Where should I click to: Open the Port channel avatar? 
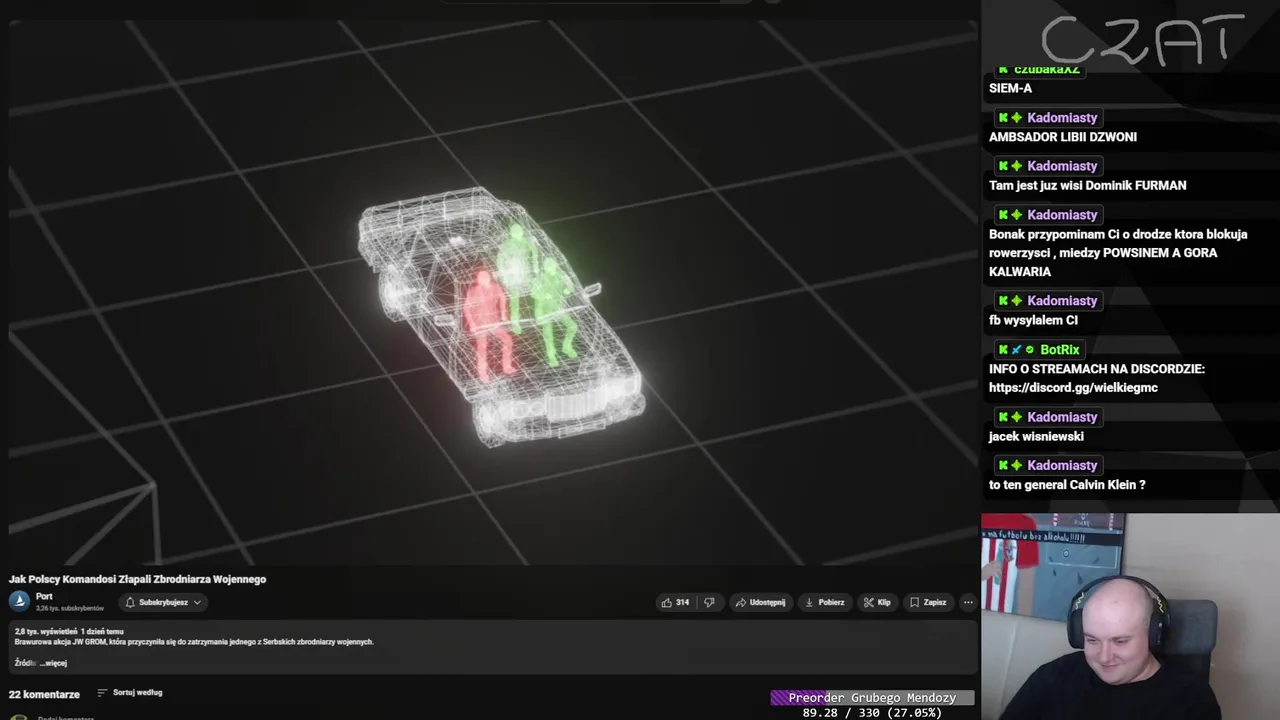coord(19,601)
